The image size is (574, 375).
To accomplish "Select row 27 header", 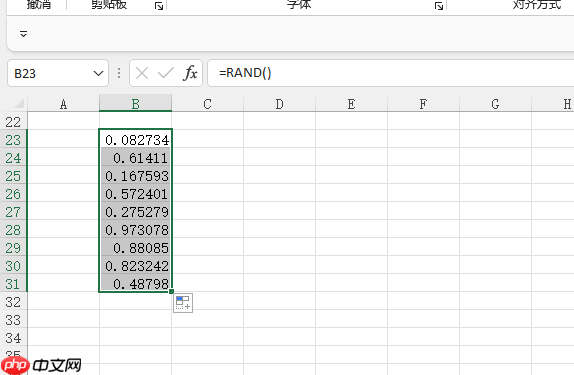I will tap(13, 212).
